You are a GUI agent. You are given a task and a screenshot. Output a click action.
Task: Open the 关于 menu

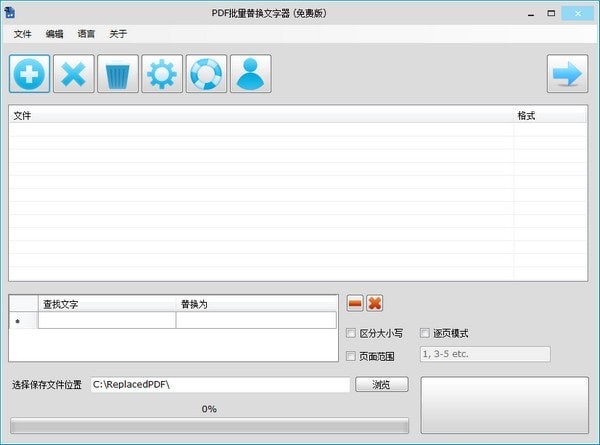coord(118,34)
